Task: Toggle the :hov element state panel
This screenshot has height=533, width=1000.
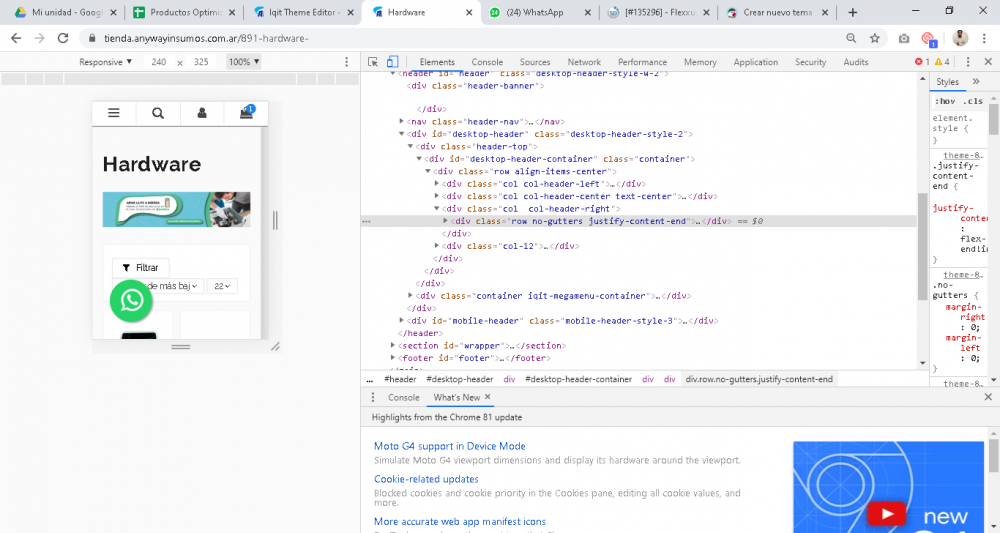Action: click(x=944, y=101)
